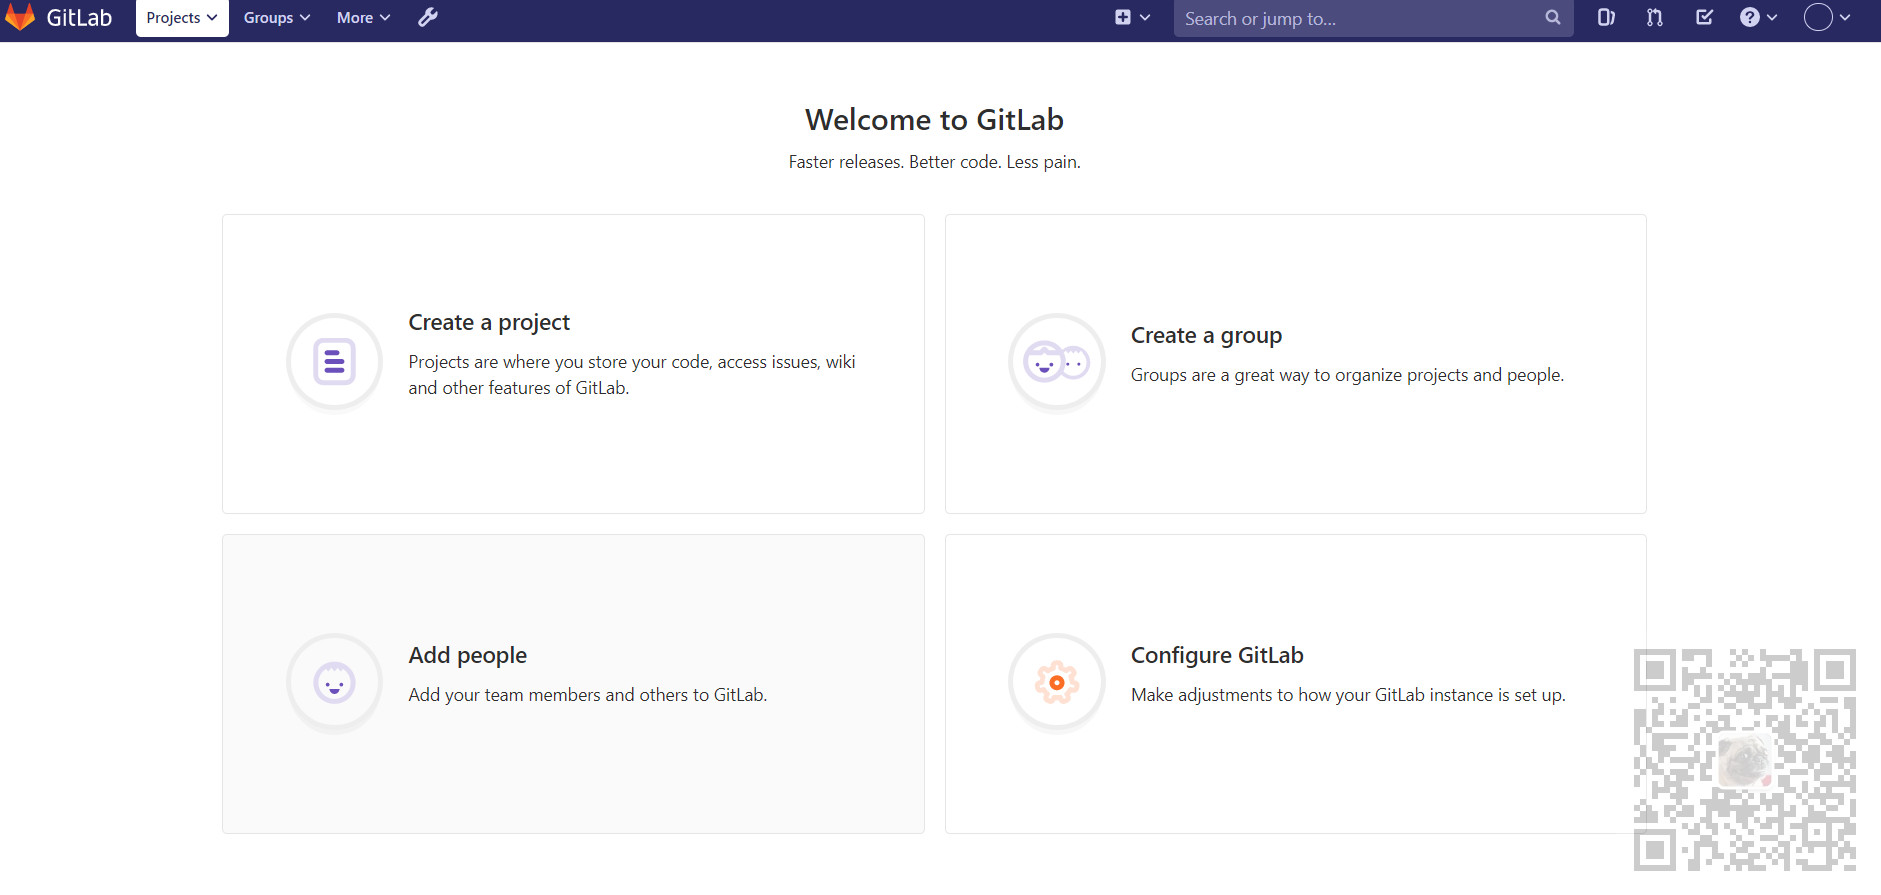Open the Create a group heading

(1206, 335)
